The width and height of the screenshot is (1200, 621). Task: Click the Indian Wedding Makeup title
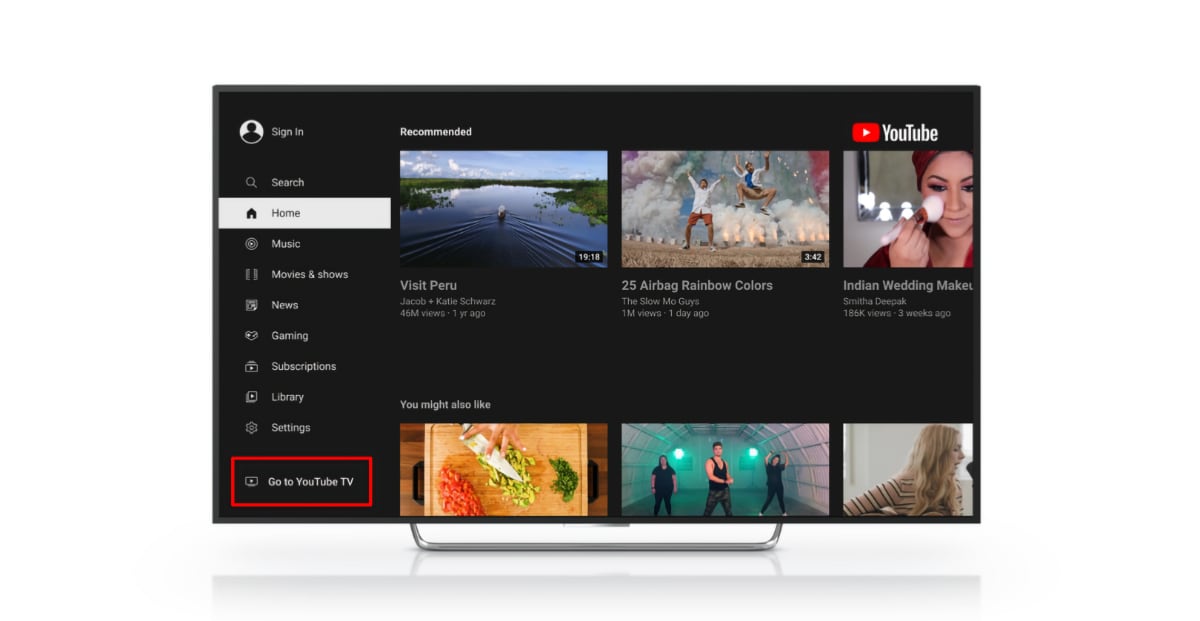click(x=908, y=286)
